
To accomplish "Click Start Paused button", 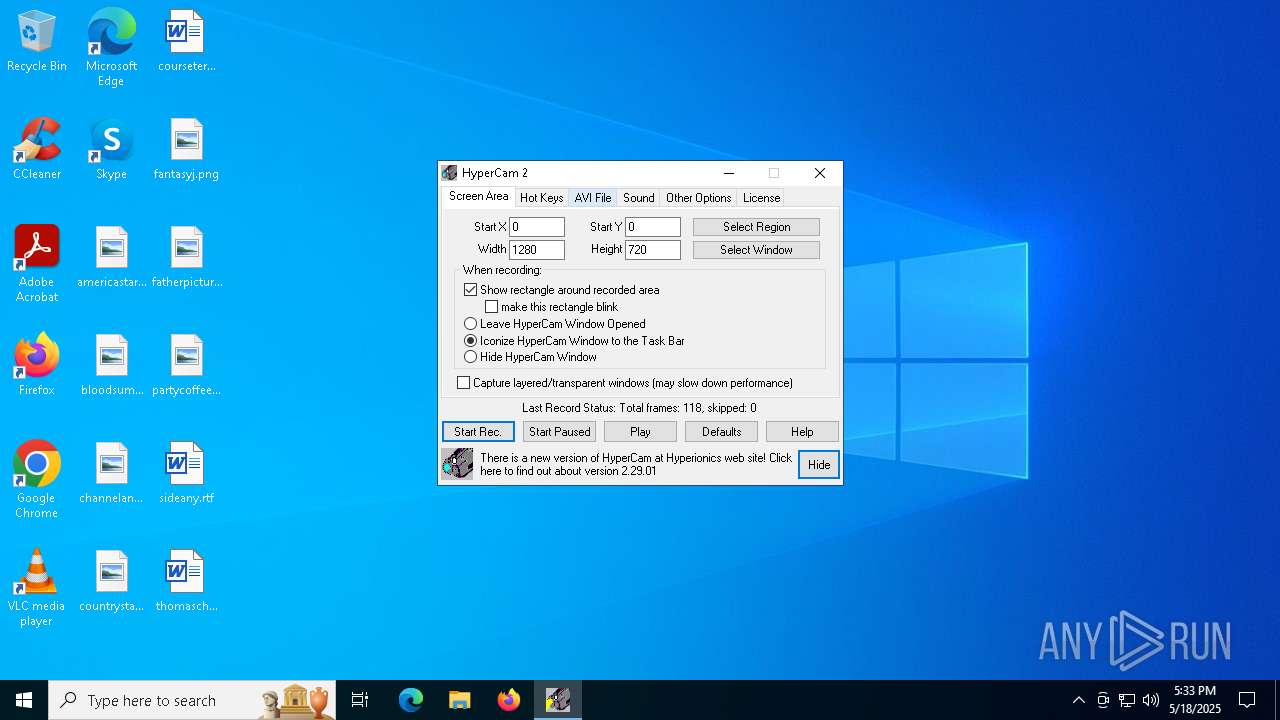I will point(559,432).
